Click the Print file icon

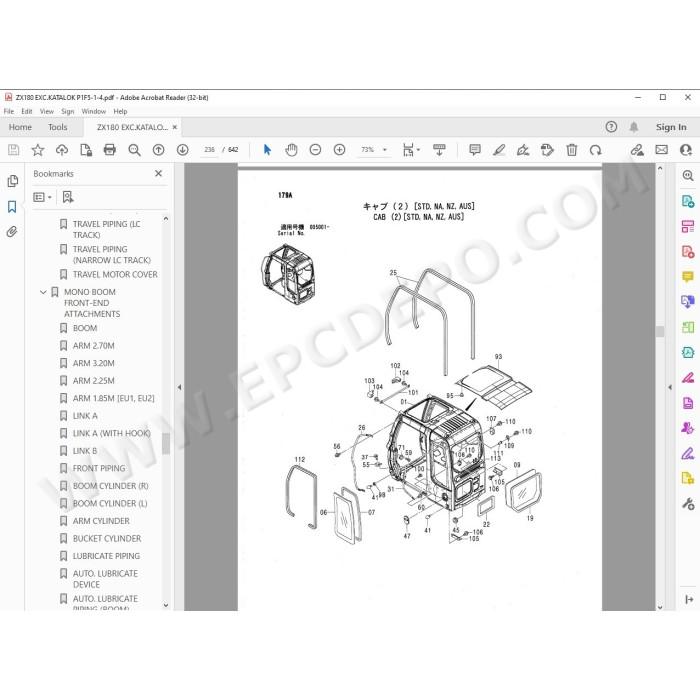click(x=110, y=150)
